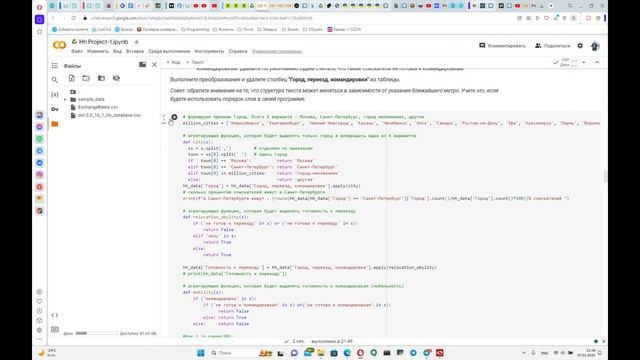Close the bottom execution status bar
The image size is (640, 360).
pyautogui.click(x=604, y=341)
